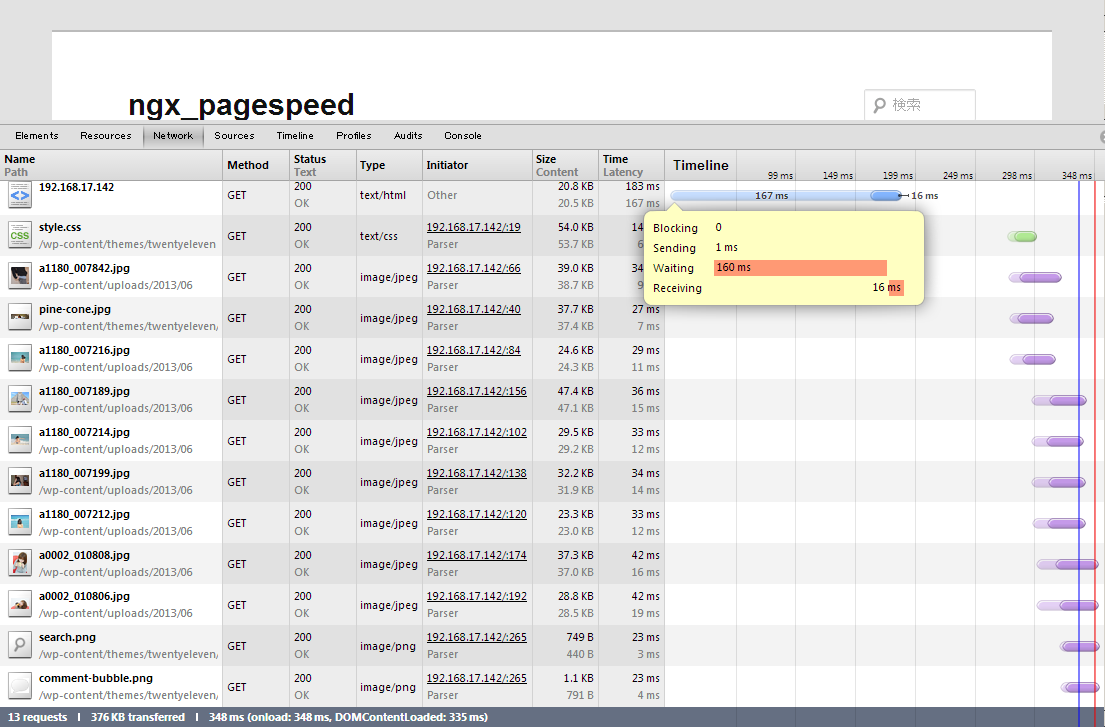Click the a0002_010806.jpg image thumbnail

click(x=20, y=604)
